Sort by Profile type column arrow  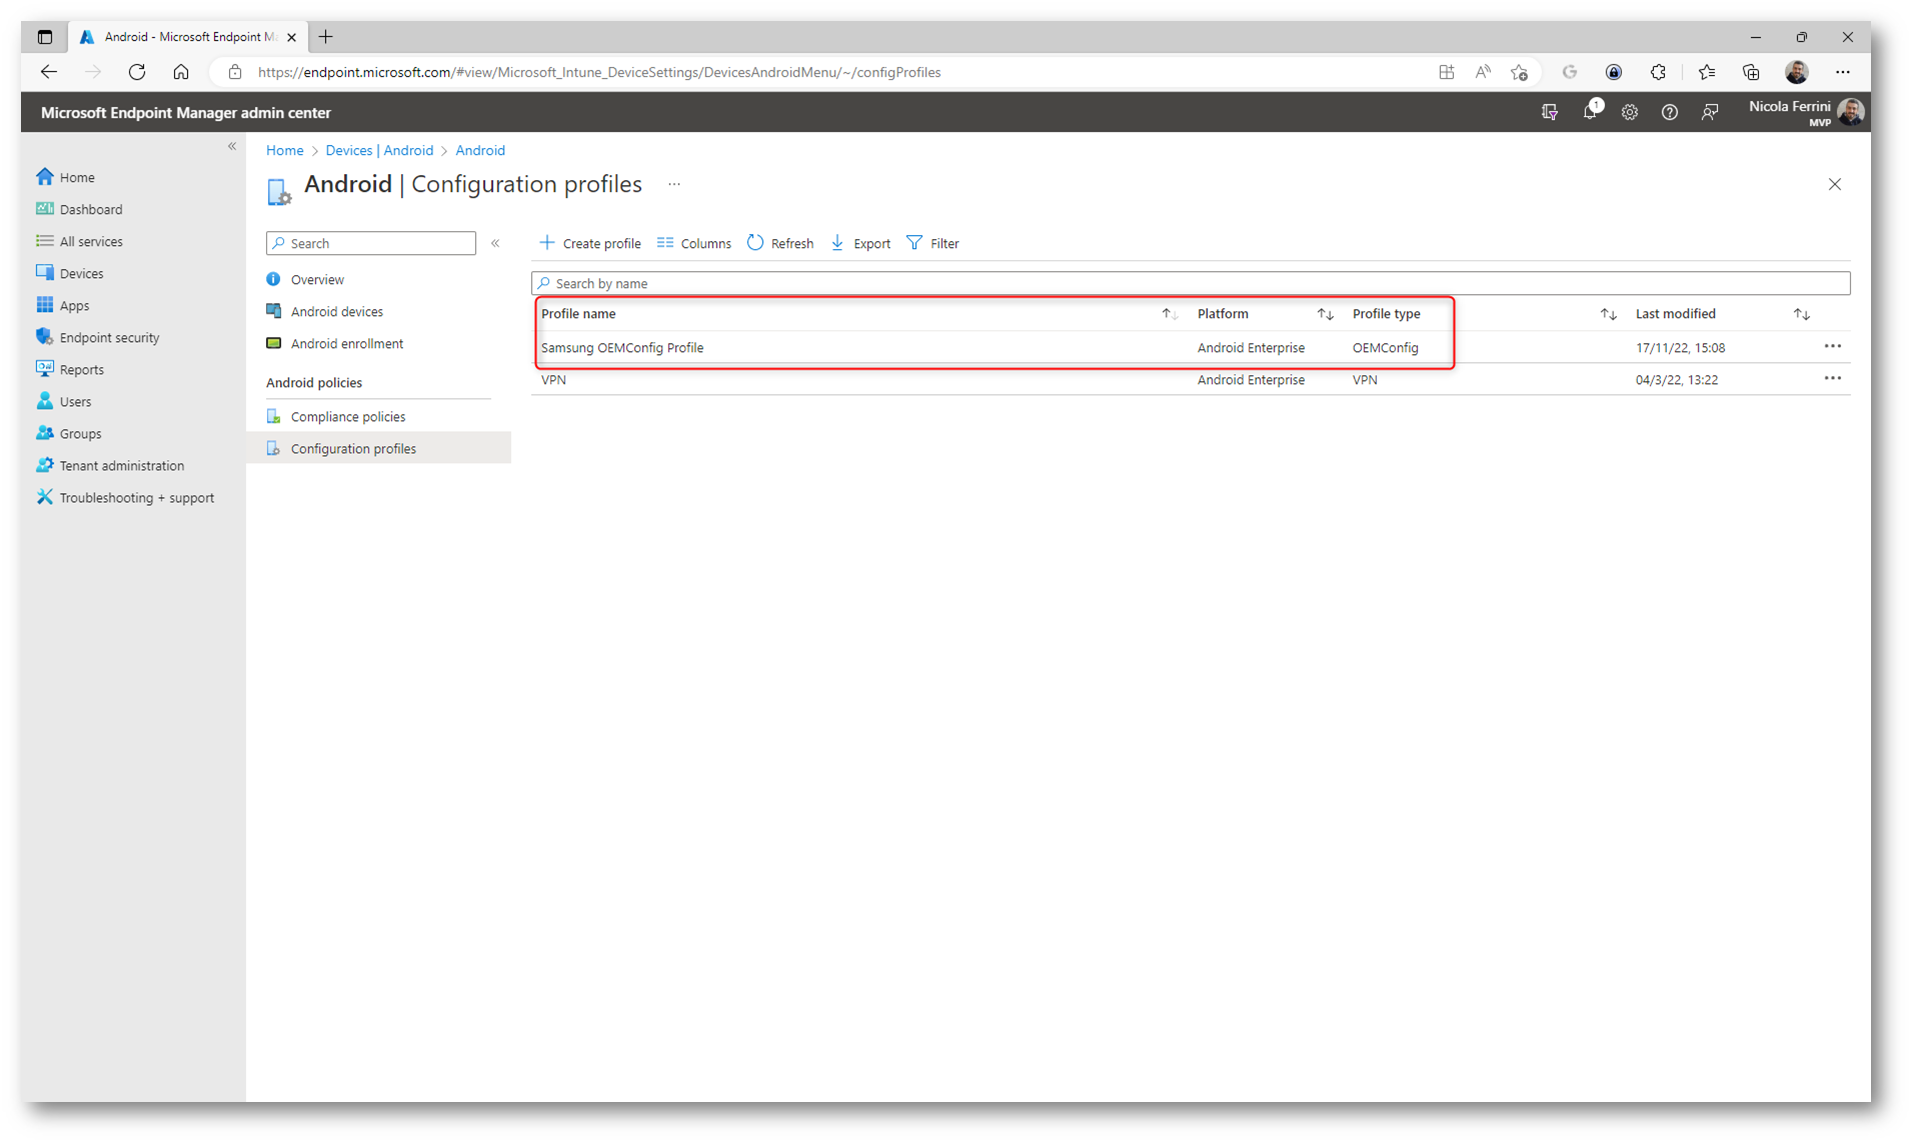click(1608, 314)
